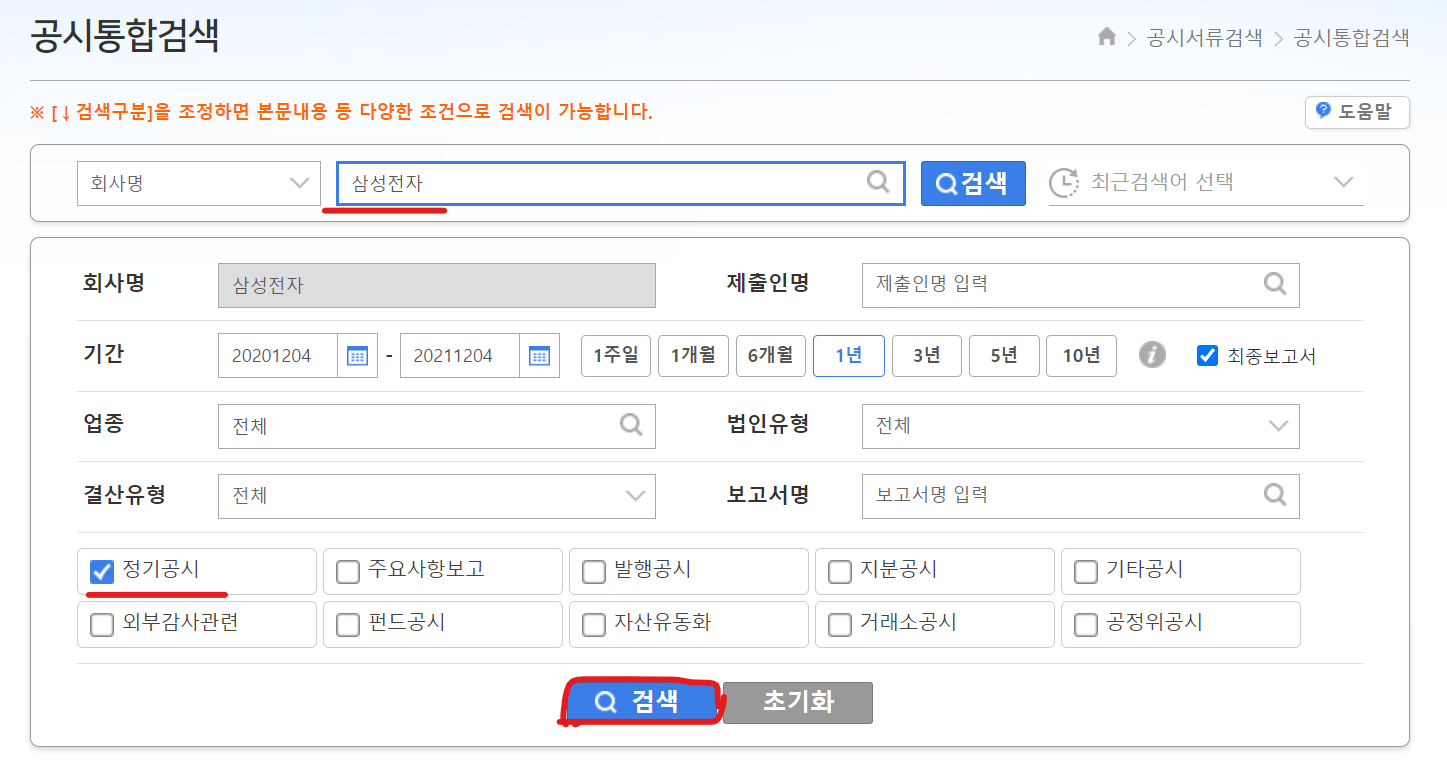Uncheck the 정기공시 checkbox
The image size is (1447, 760).
coord(101,571)
